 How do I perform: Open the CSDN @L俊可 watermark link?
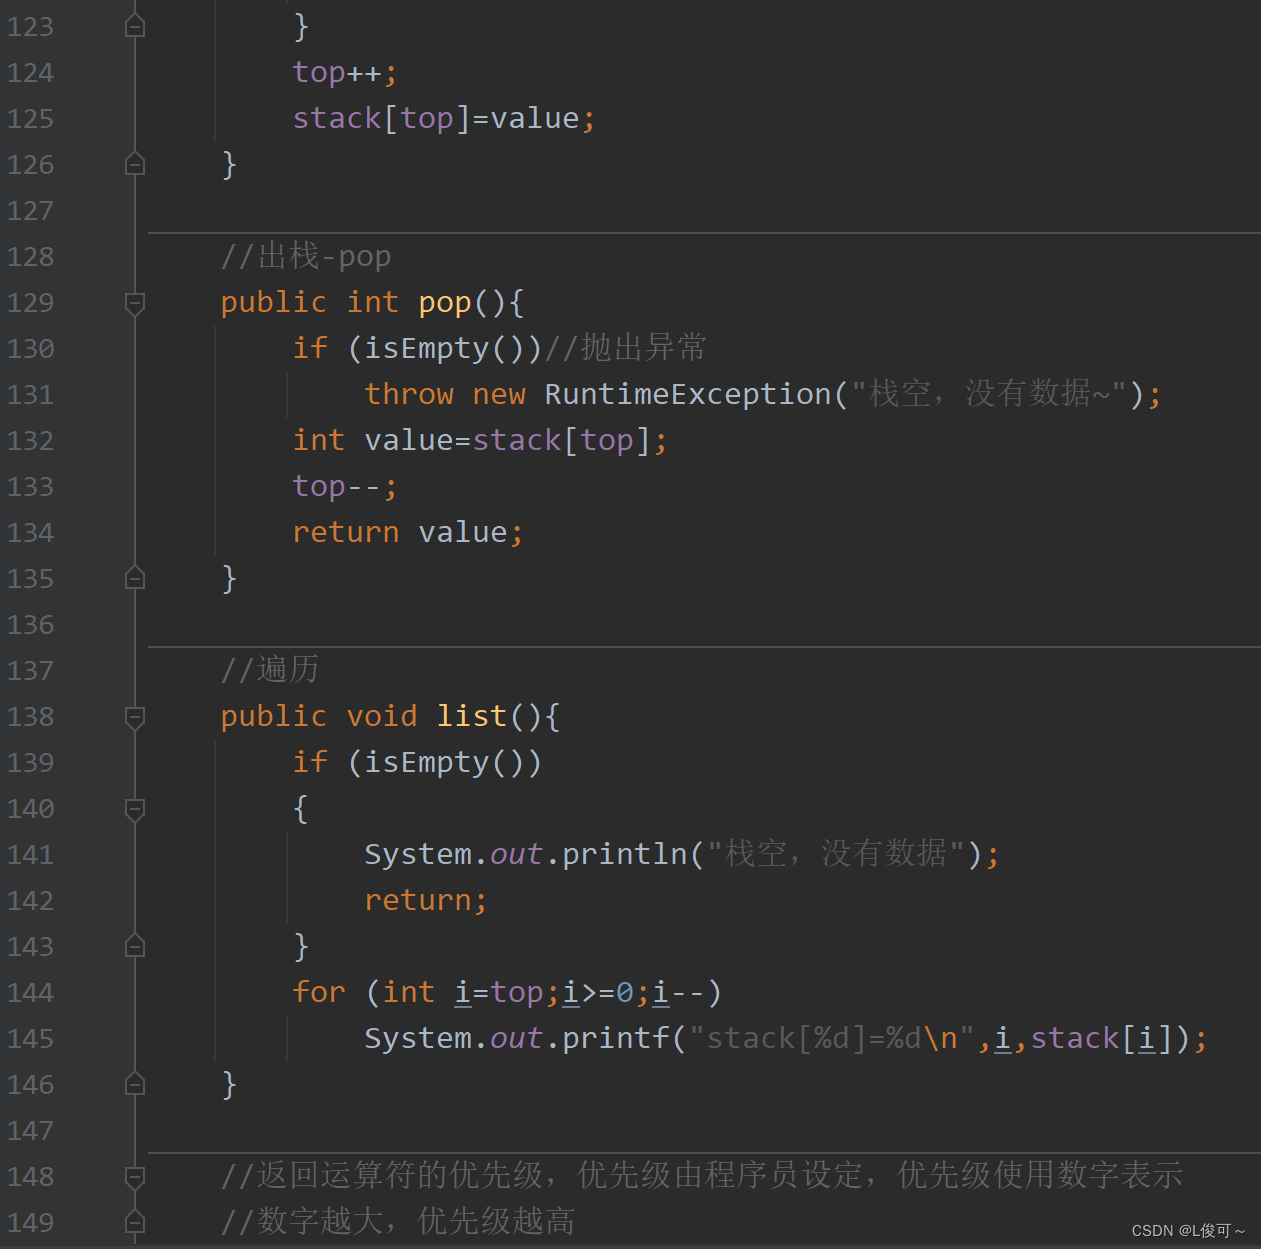1188,1230
